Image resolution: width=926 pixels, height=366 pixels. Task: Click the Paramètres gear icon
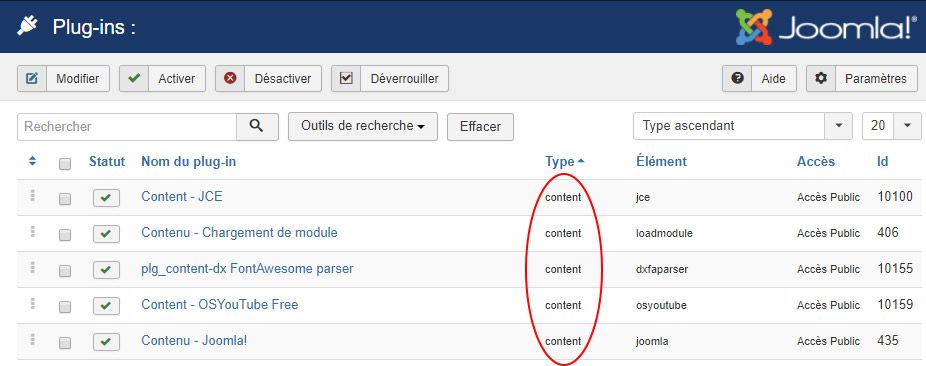(821, 78)
